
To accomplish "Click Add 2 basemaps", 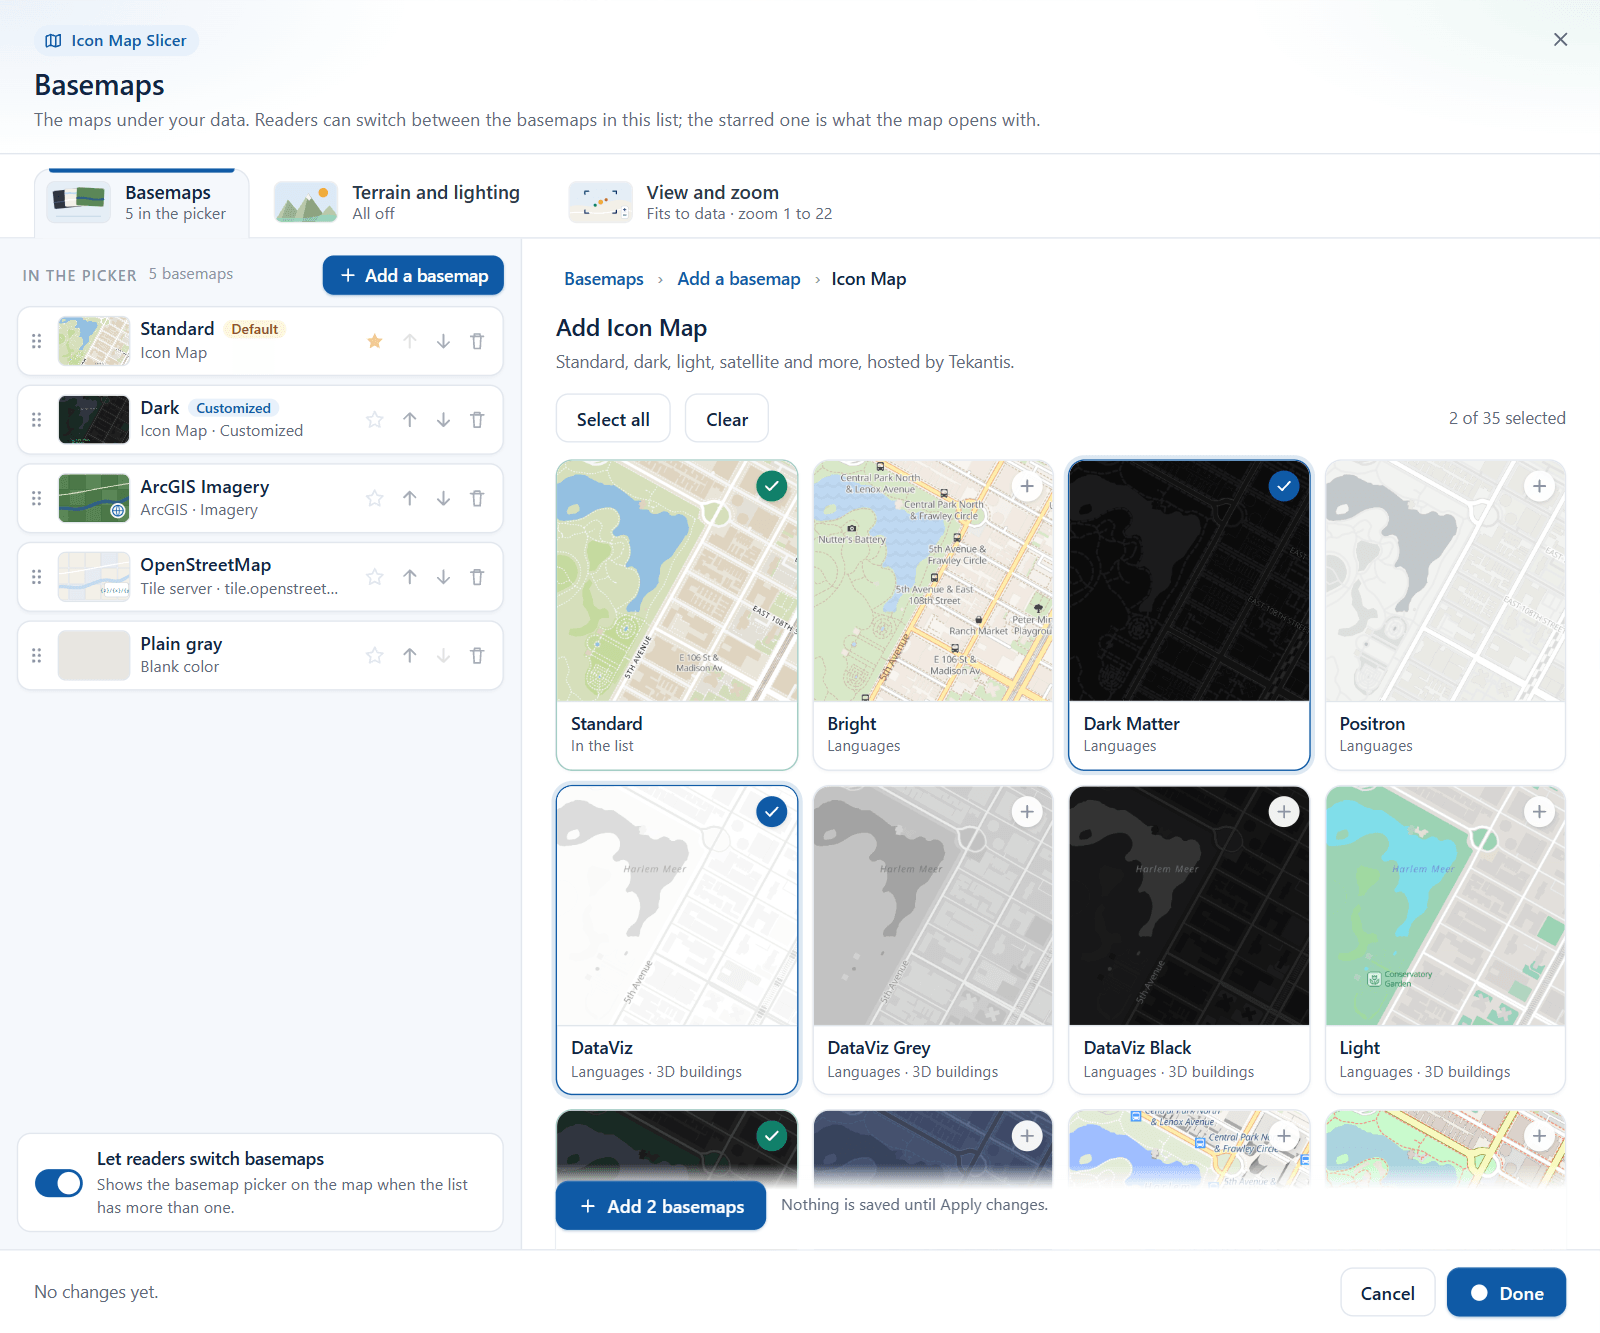I will click(x=661, y=1206).
